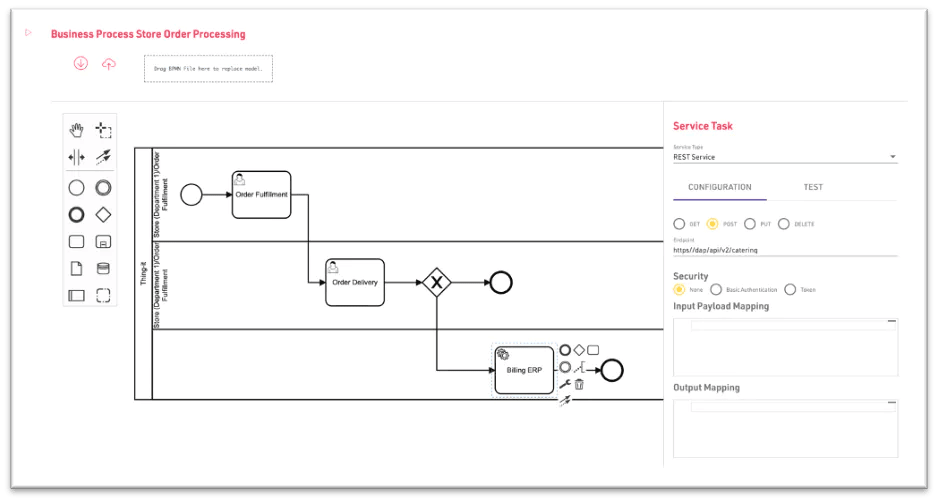The width and height of the screenshot is (938, 502).
Task: Append end event from Billing ERP context pad
Action: point(565,350)
